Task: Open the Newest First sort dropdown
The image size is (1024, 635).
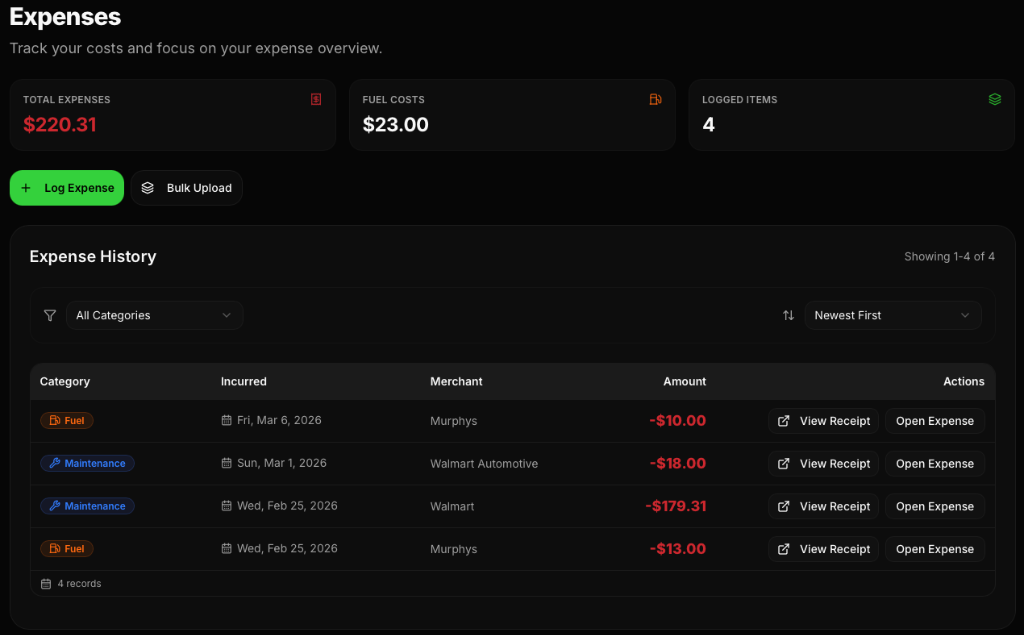Action: 892,315
